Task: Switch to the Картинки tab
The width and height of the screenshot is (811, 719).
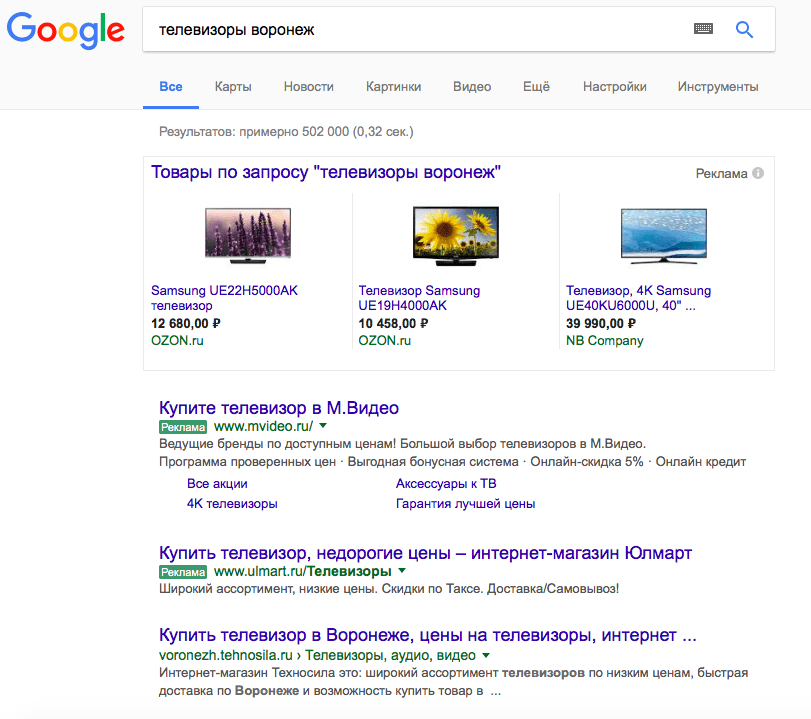Action: (393, 87)
